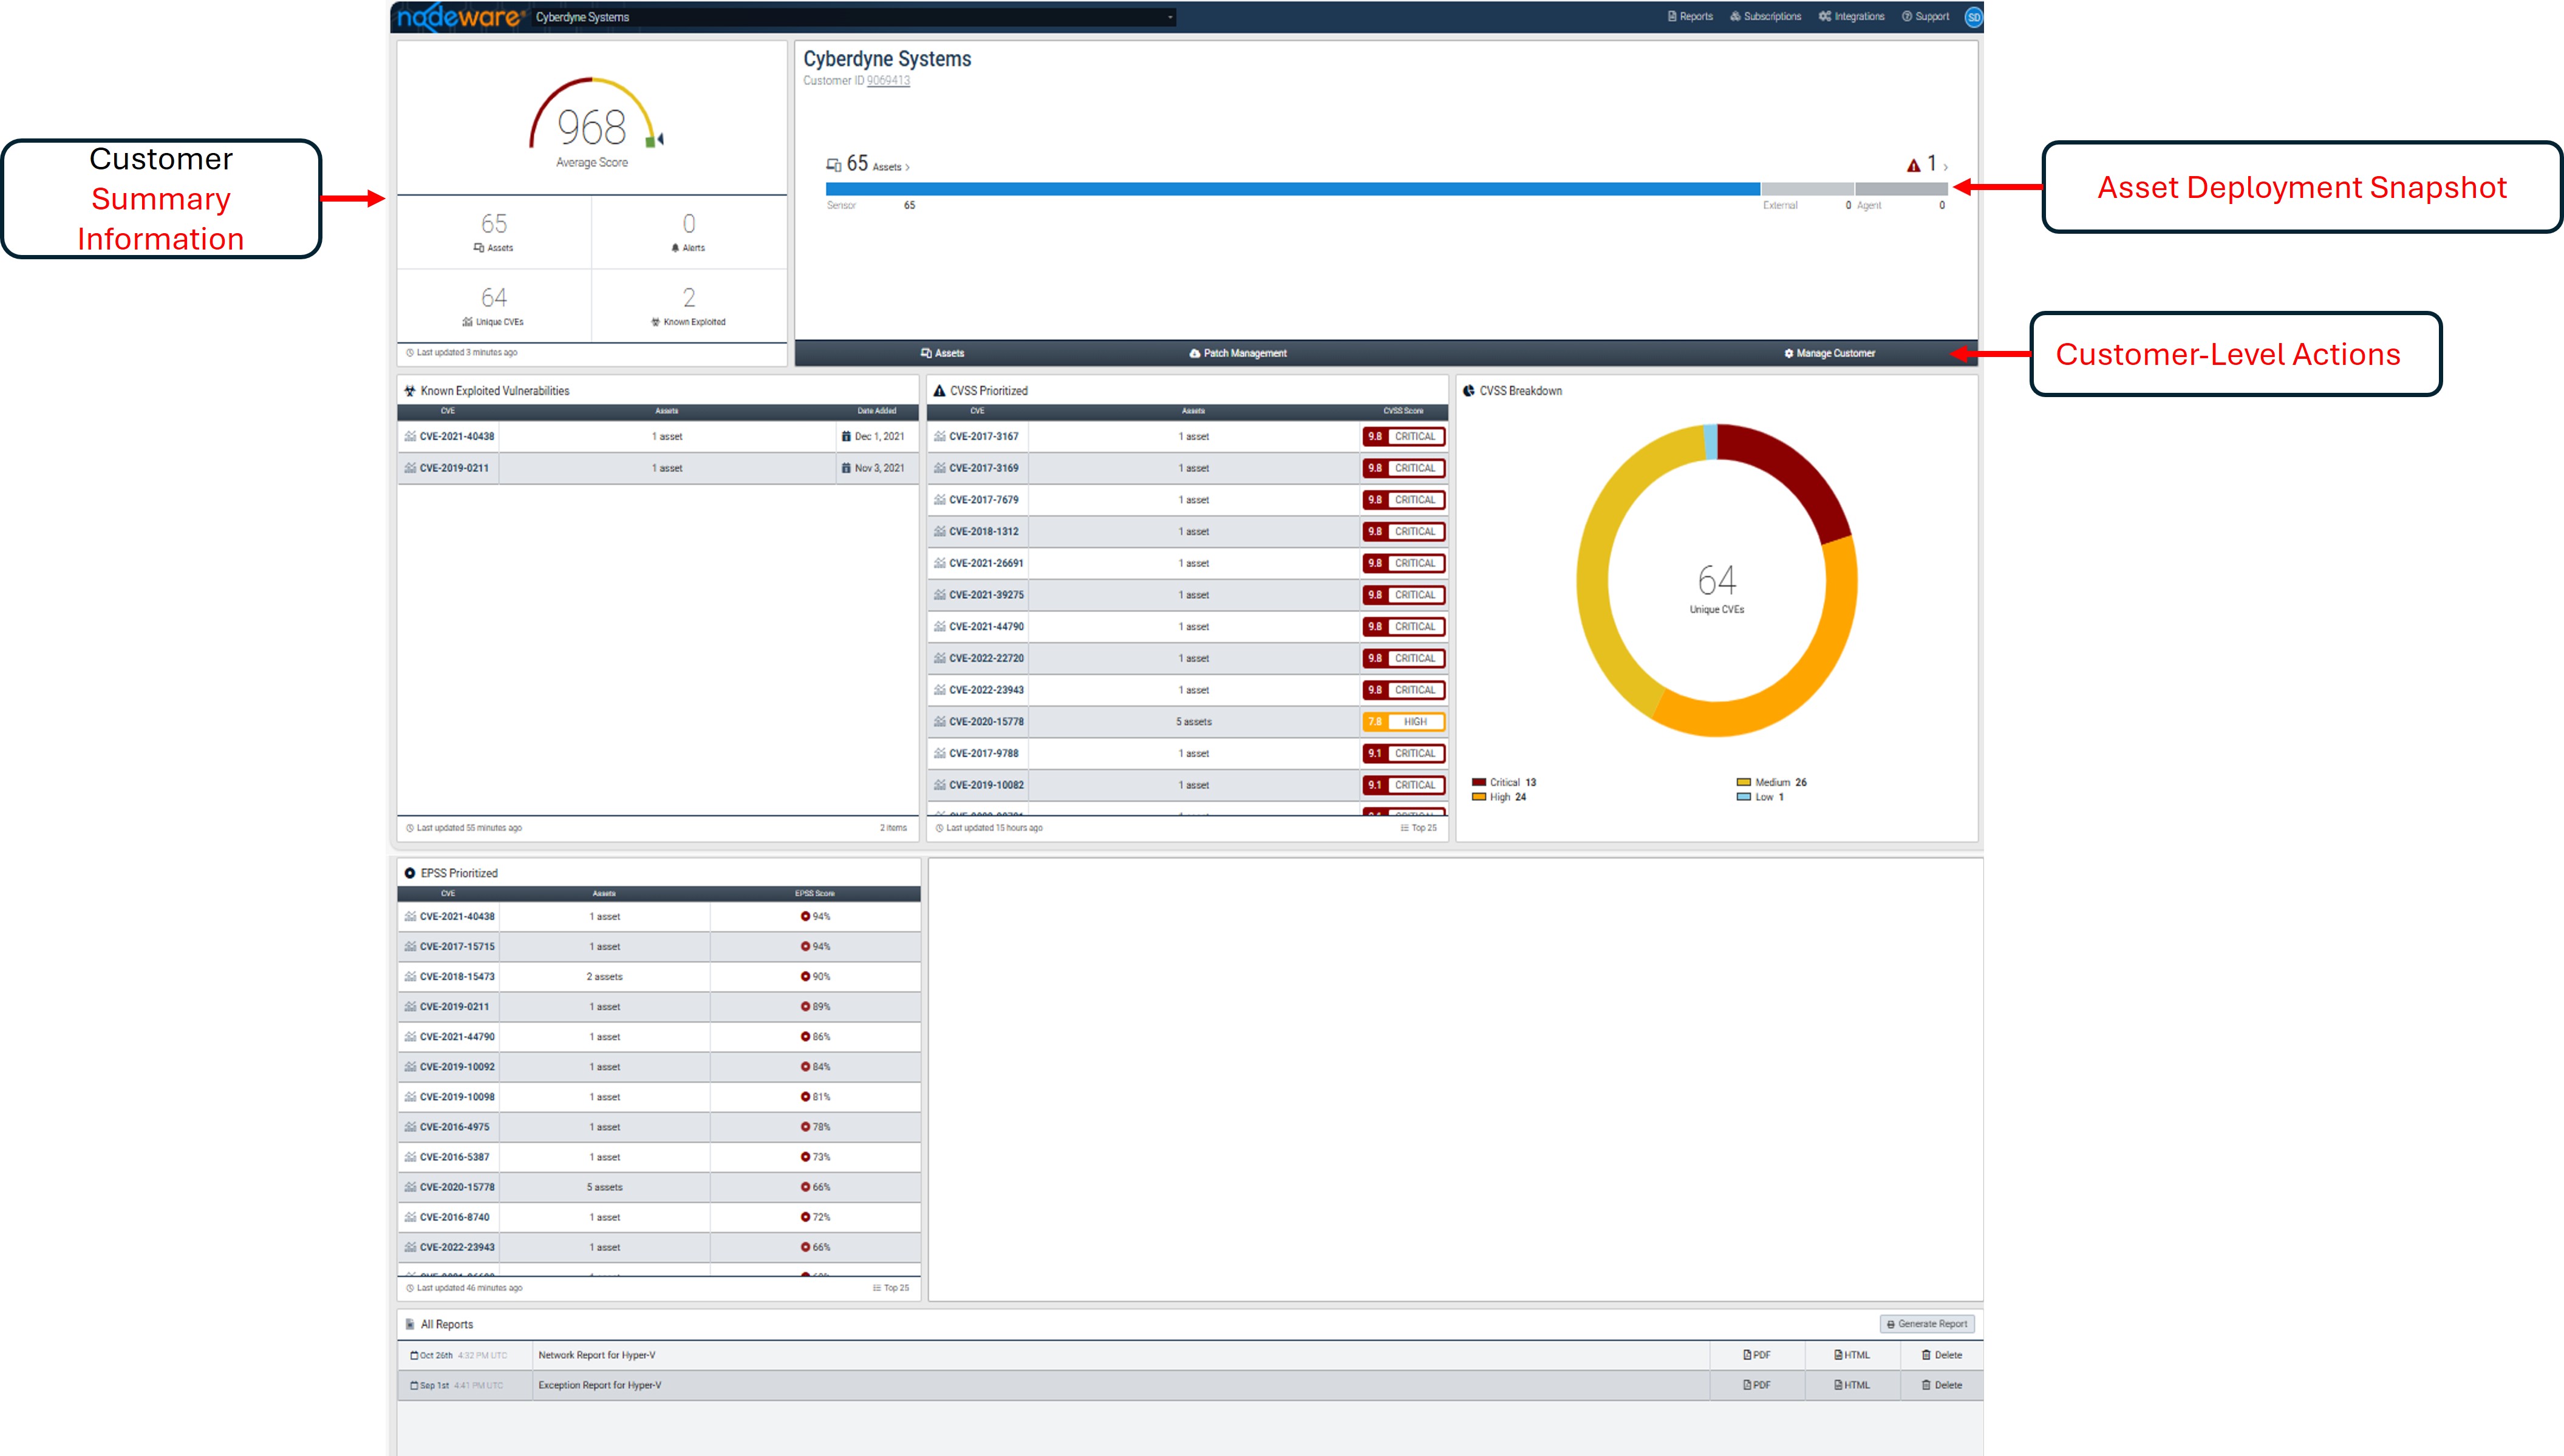
Task: Toggle the Medium 26 legend swatch
Action: pyautogui.click(x=1744, y=782)
